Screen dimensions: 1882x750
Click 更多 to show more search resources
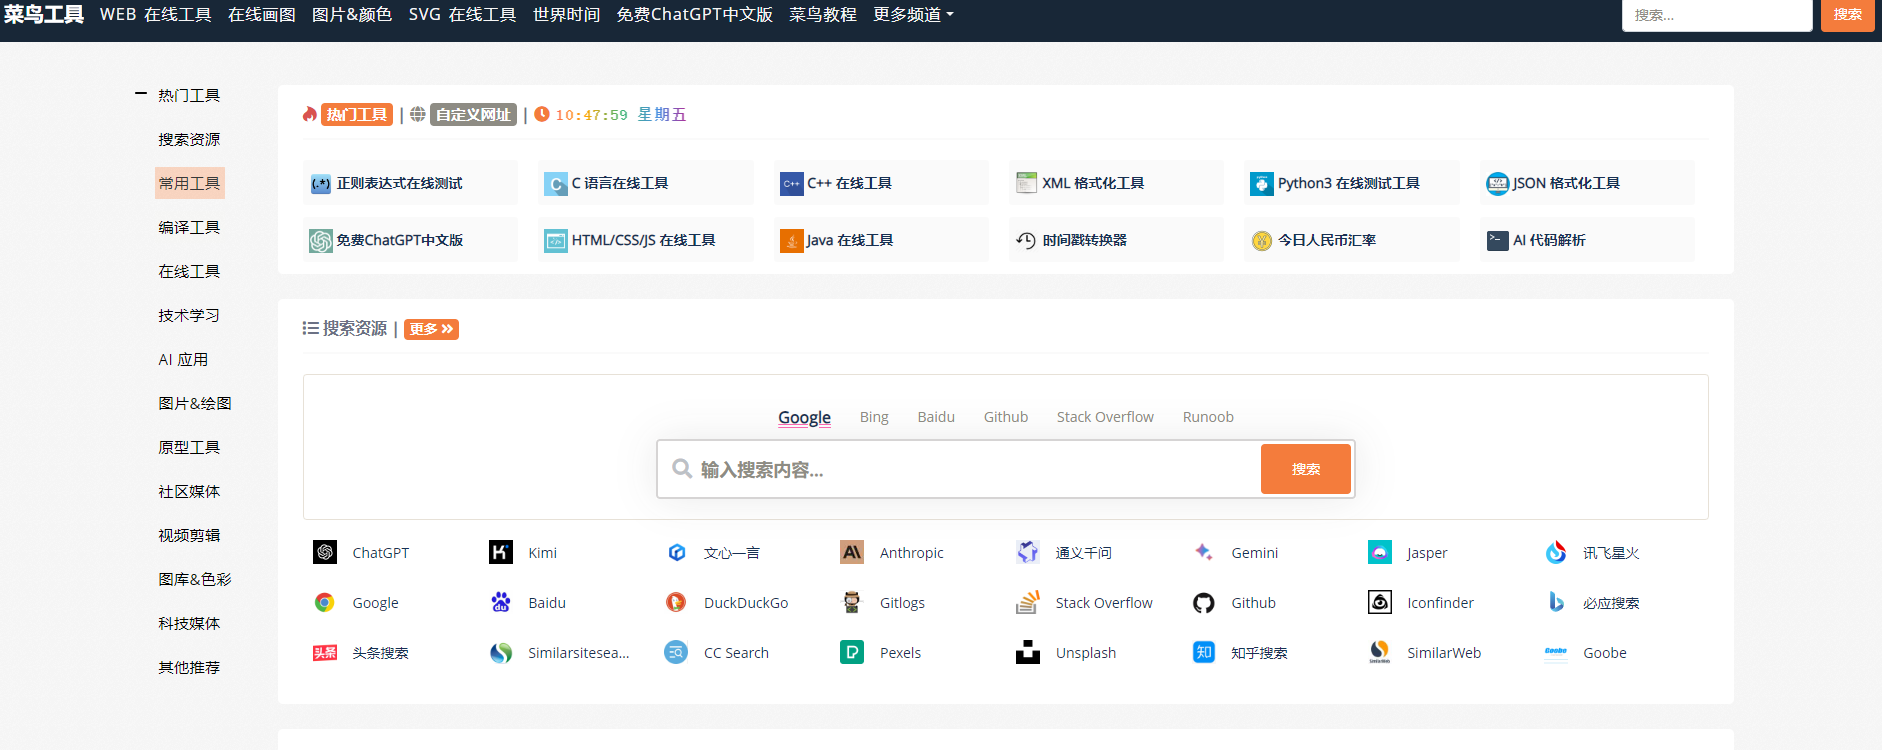click(431, 329)
